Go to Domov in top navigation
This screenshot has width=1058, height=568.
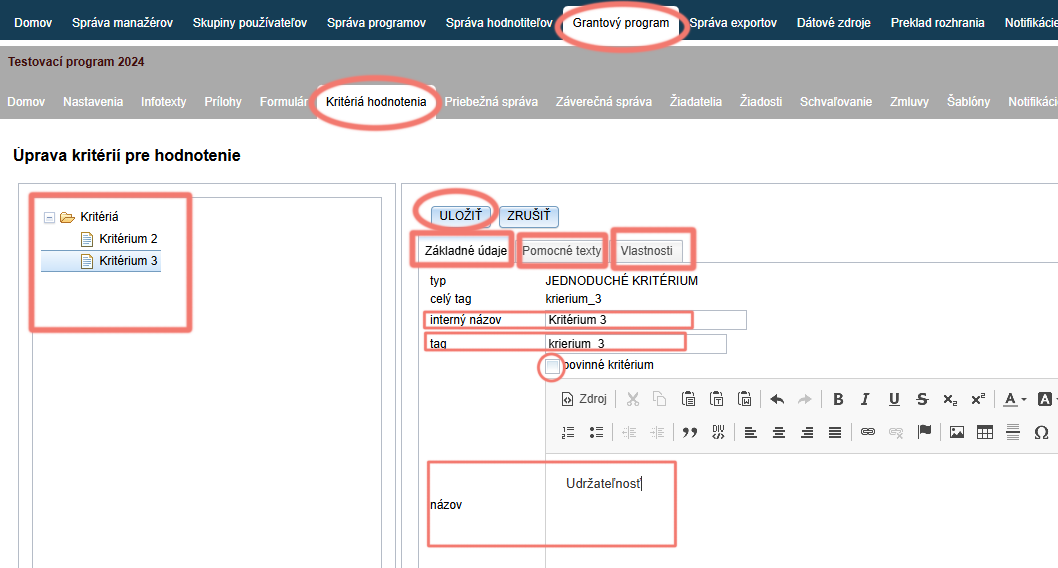[x=33, y=23]
